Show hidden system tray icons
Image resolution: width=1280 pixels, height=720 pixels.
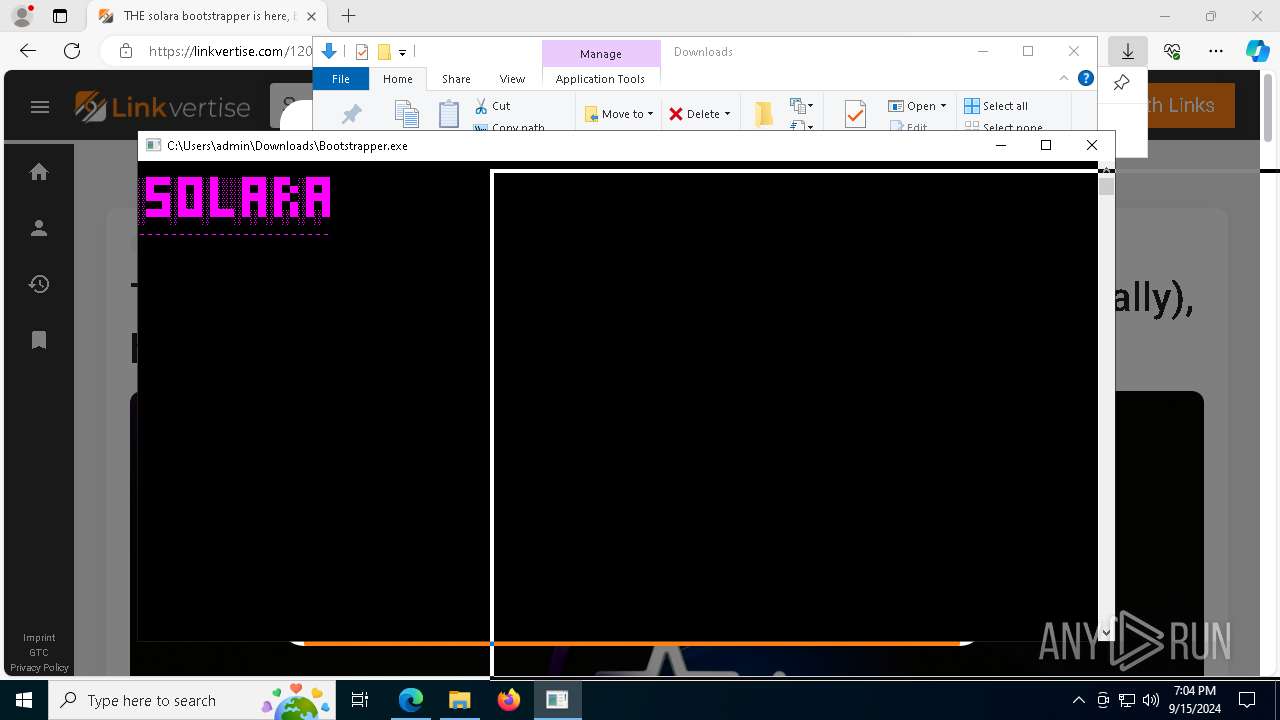pyautogui.click(x=1078, y=700)
